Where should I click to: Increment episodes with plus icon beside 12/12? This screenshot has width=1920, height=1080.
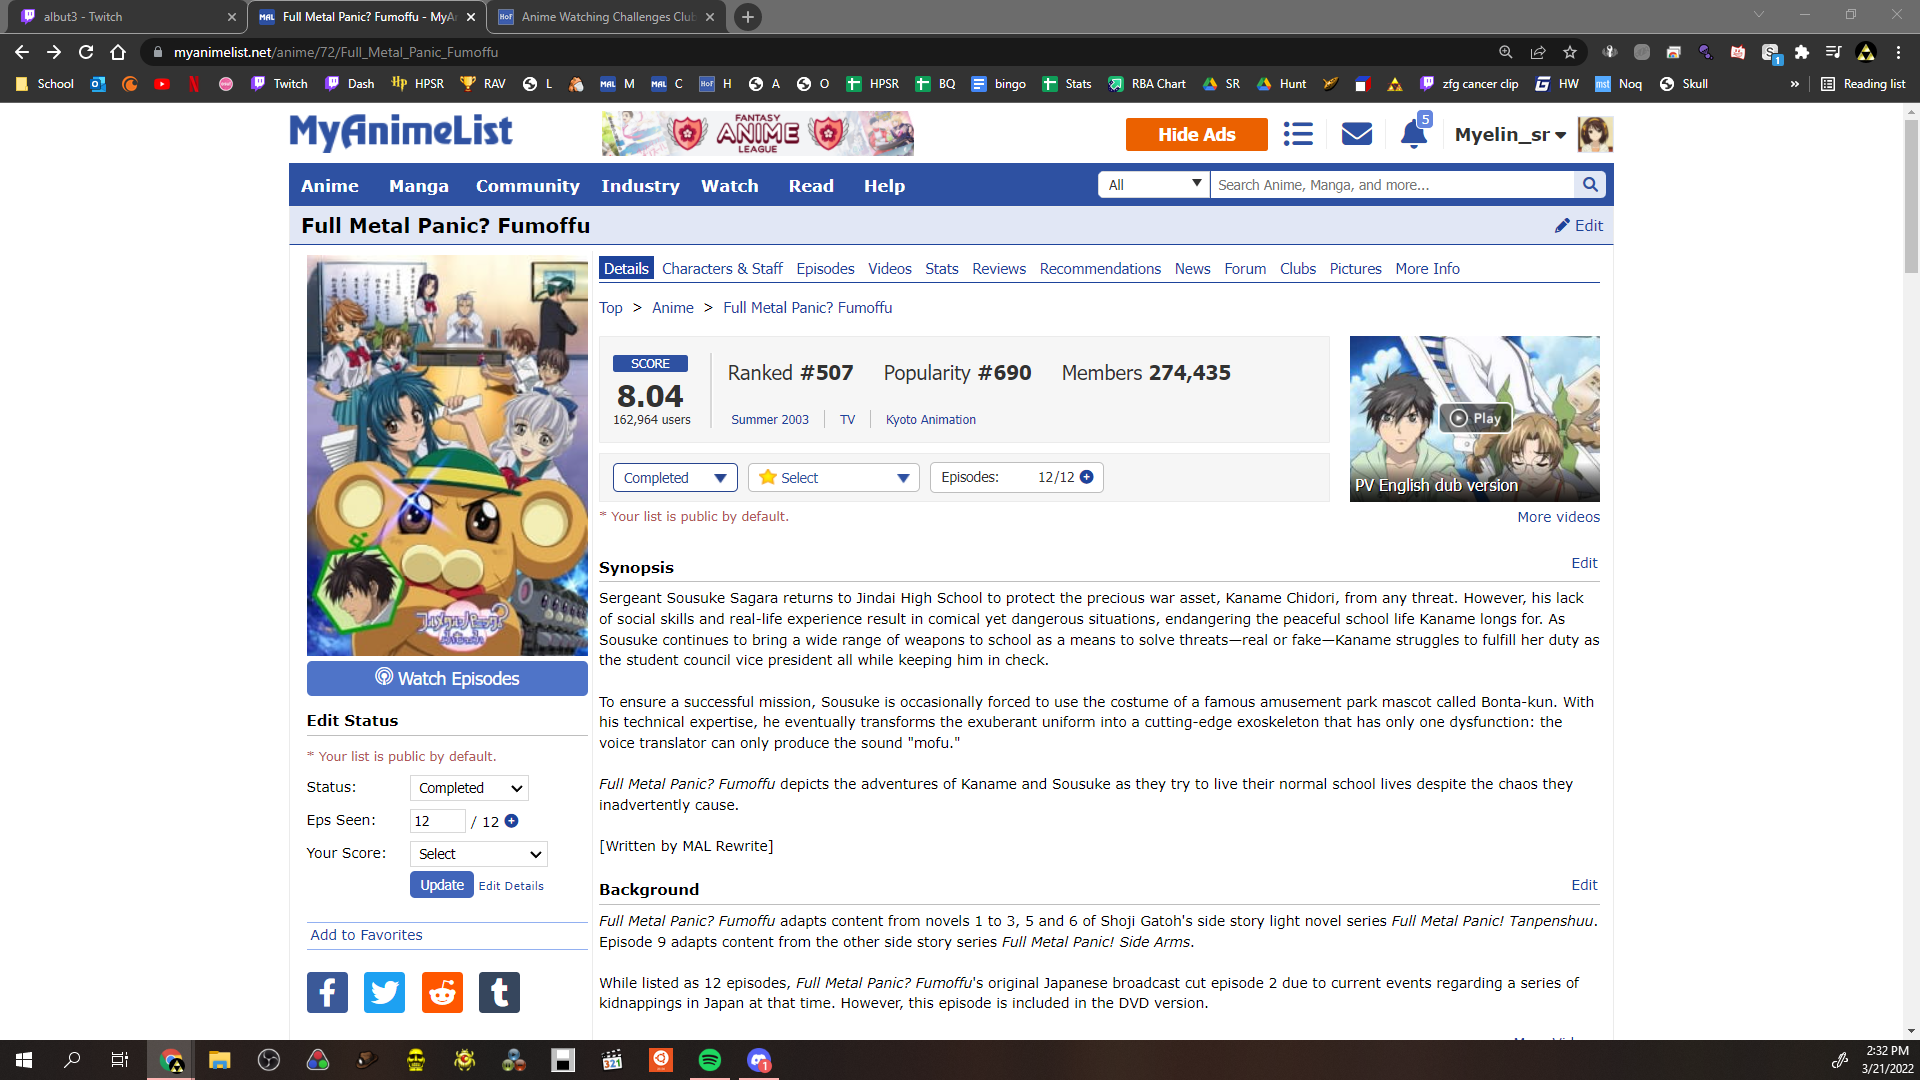coord(1087,477)
